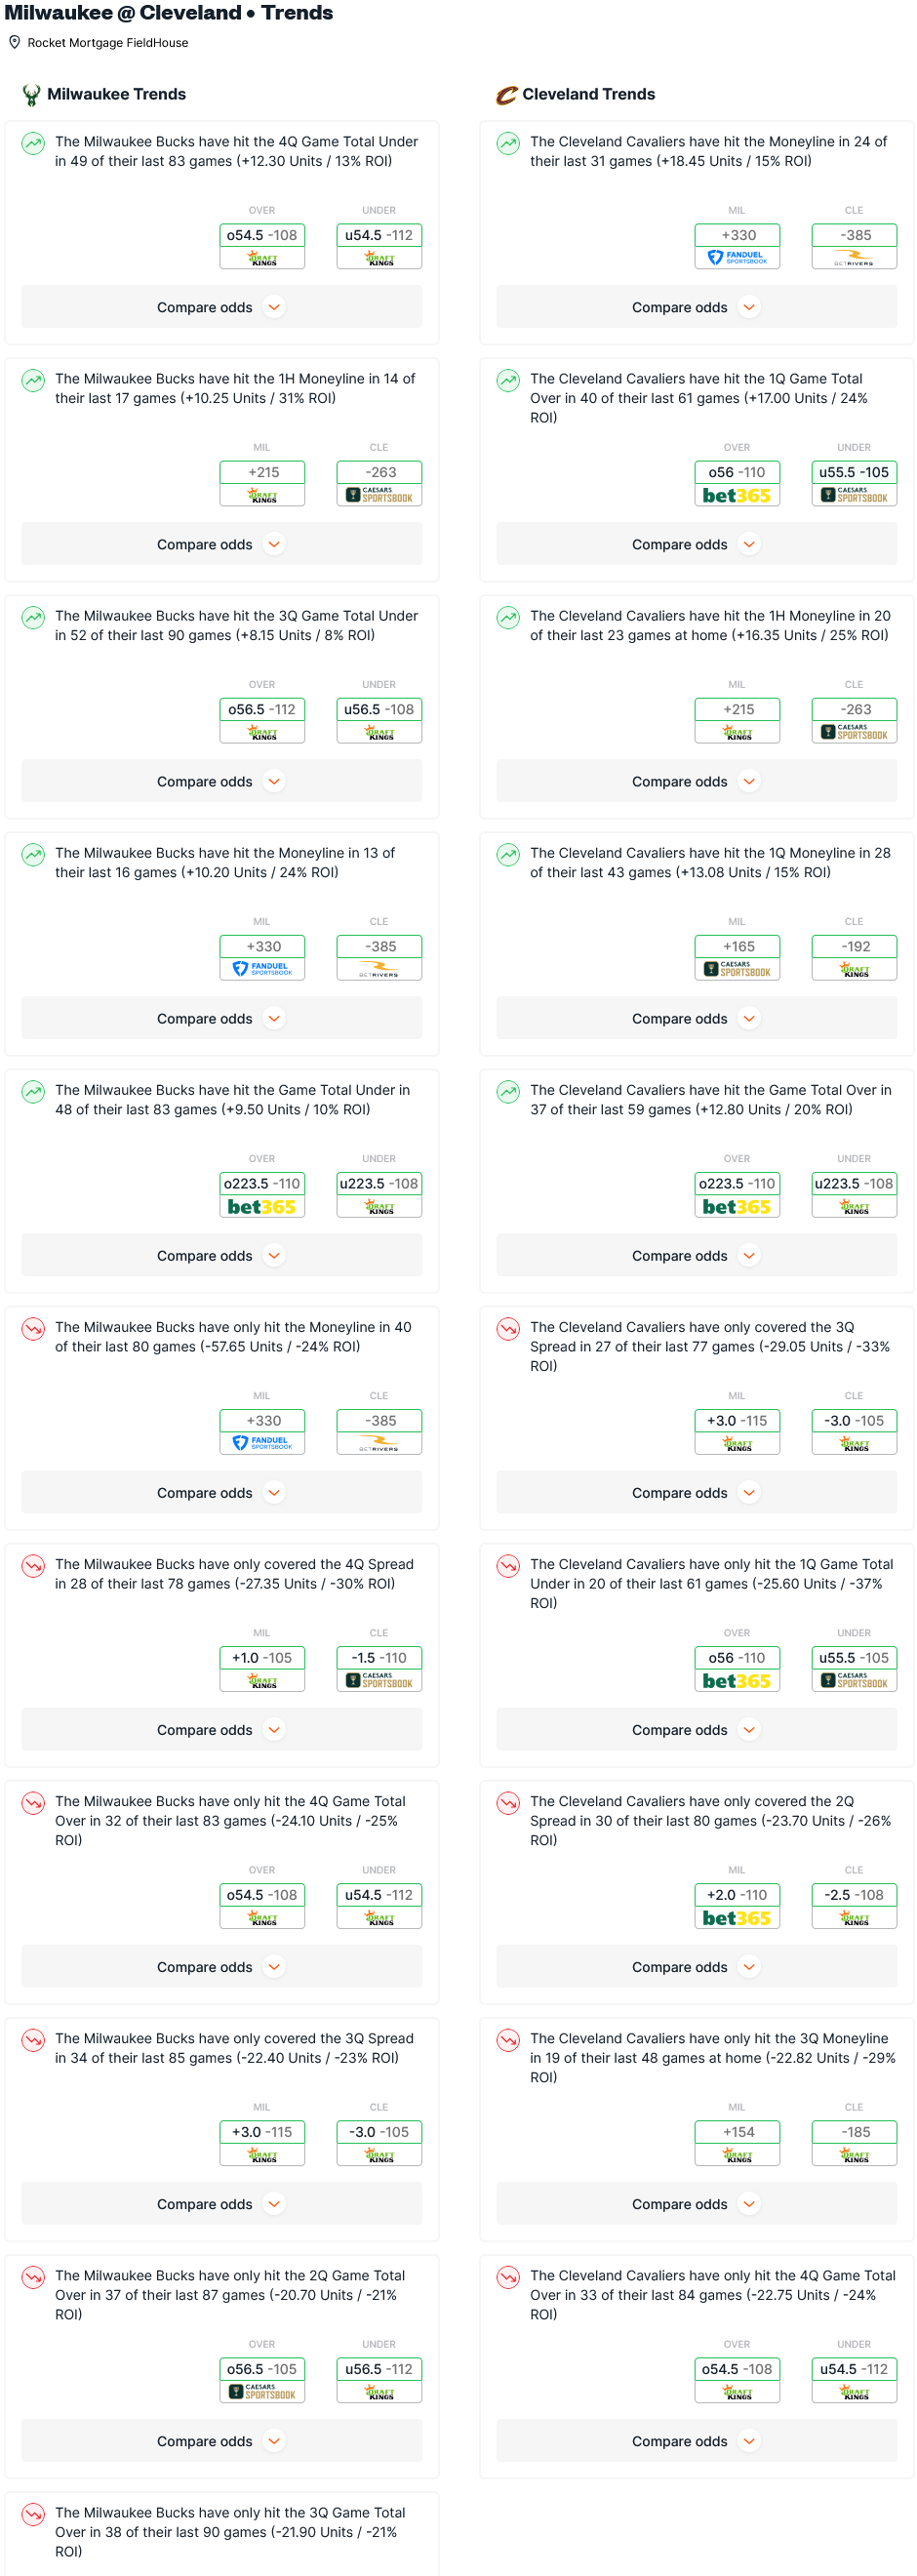Viewport: 917px width, 2576px height.
Task: Select Caesars -263 CLE odds in Bucks 1H Moneyline trend
Action: click(x=379, y=483)
